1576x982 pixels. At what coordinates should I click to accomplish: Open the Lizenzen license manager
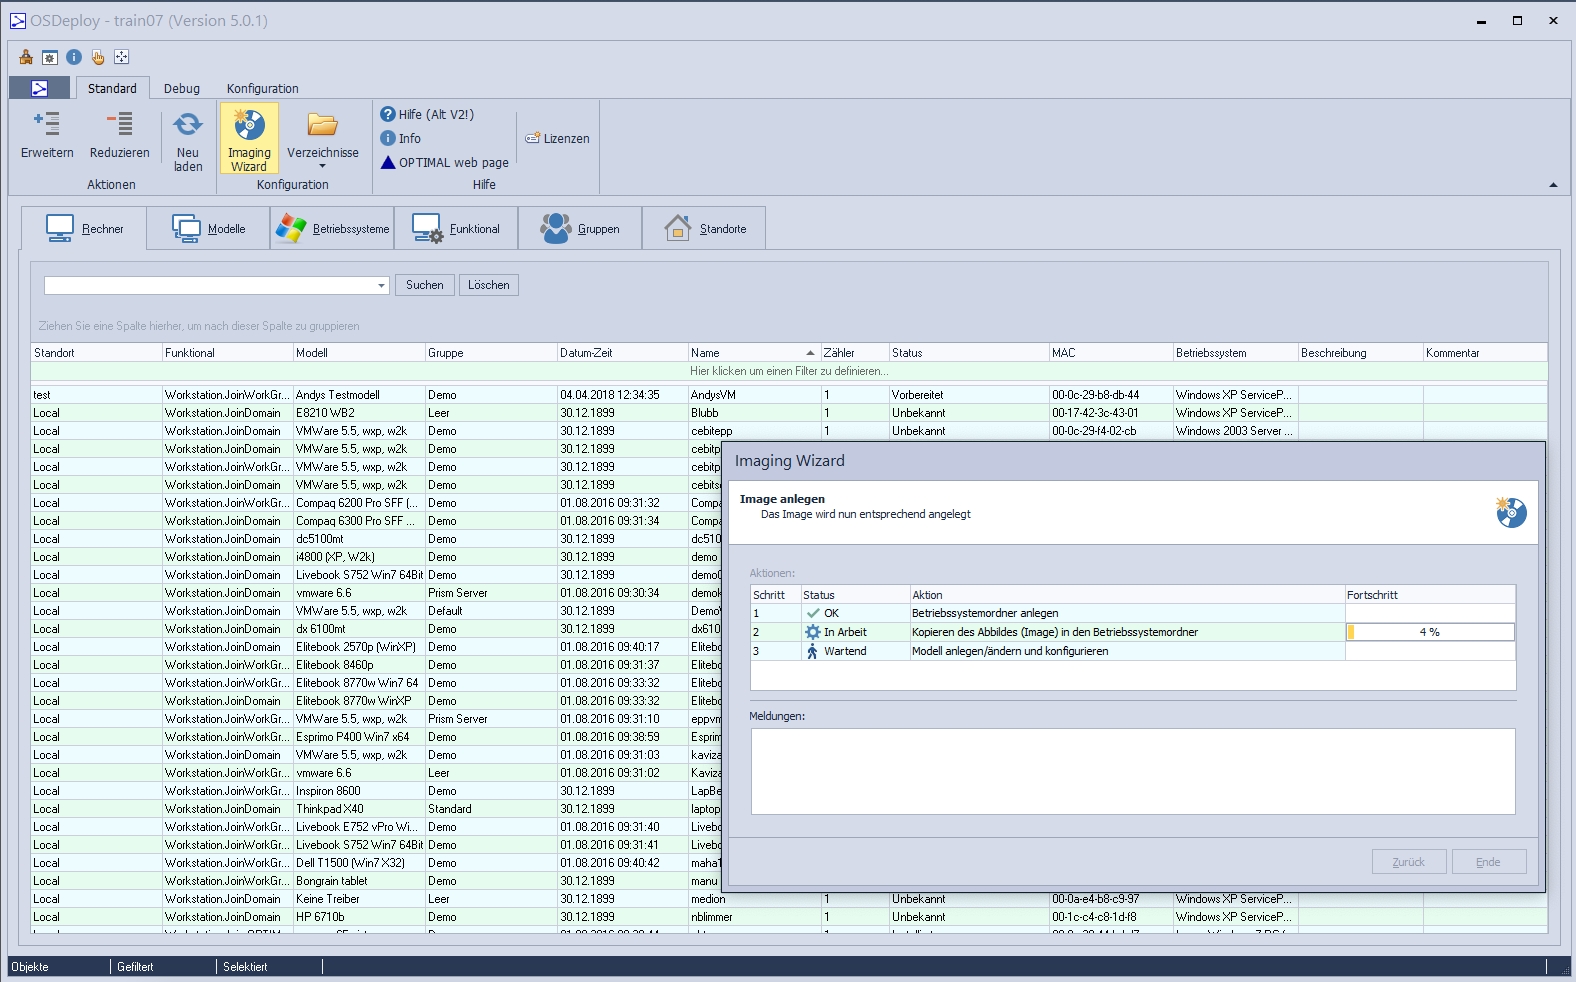point(558,138)
